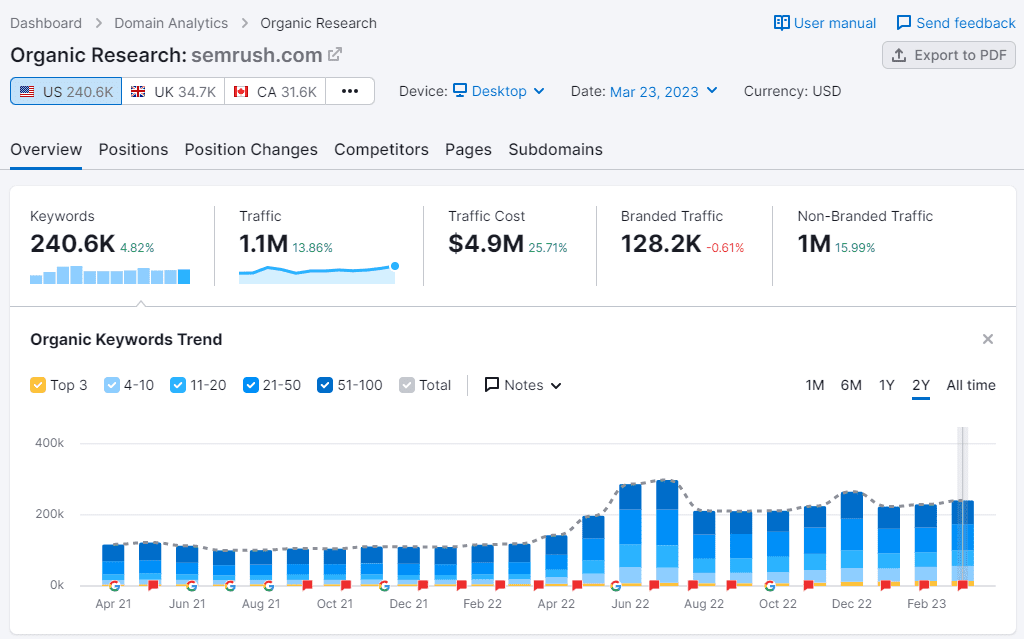Toggle the 21-50 positions checkbox
1024x639 pixels.
coord(251,385)
